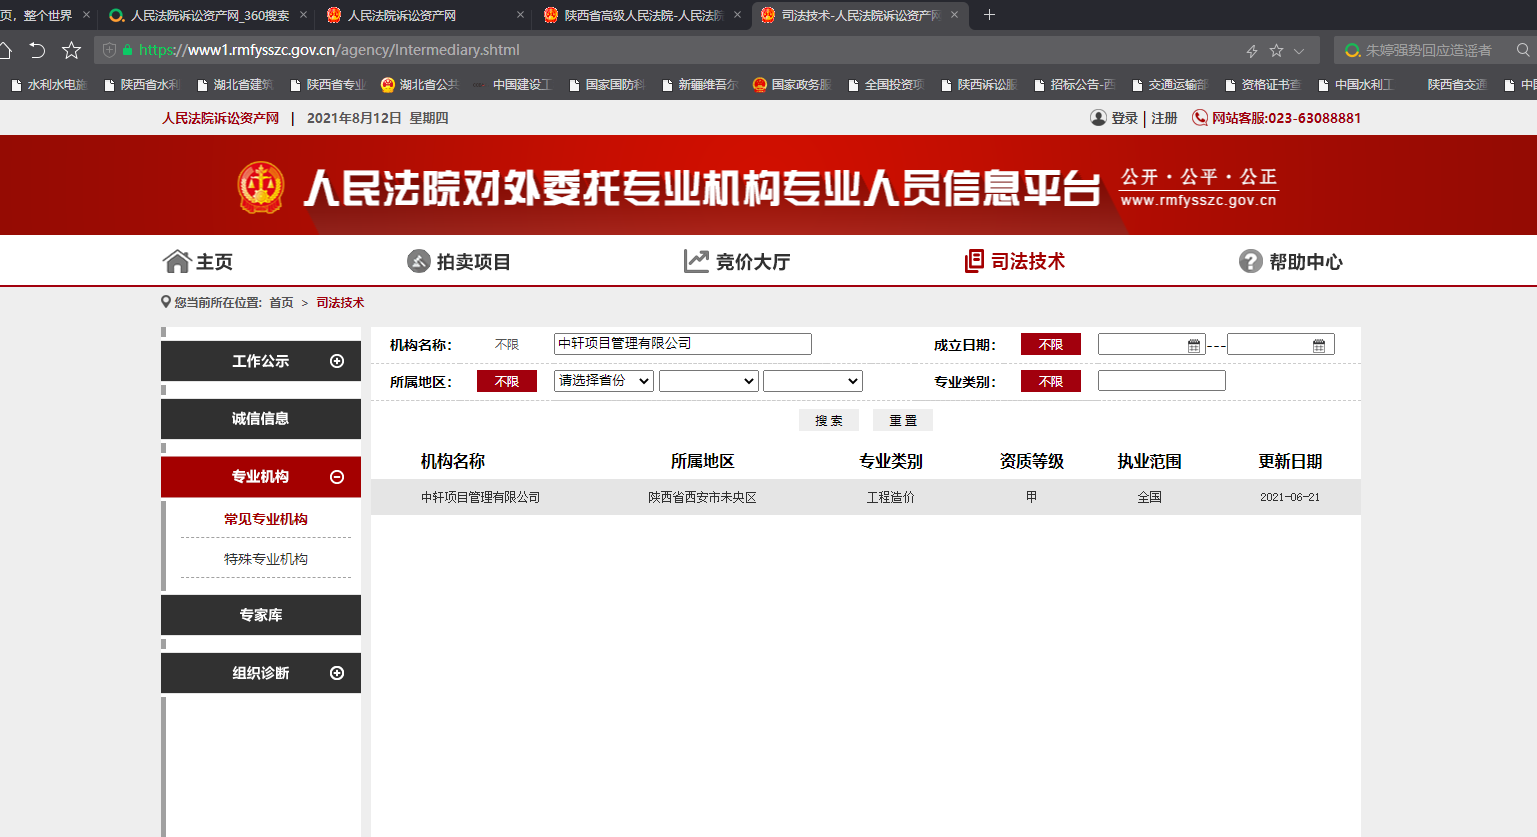
Task: Switch to the 陕西省高级人民法院 browser tab
Action: (x=642, y=15)
